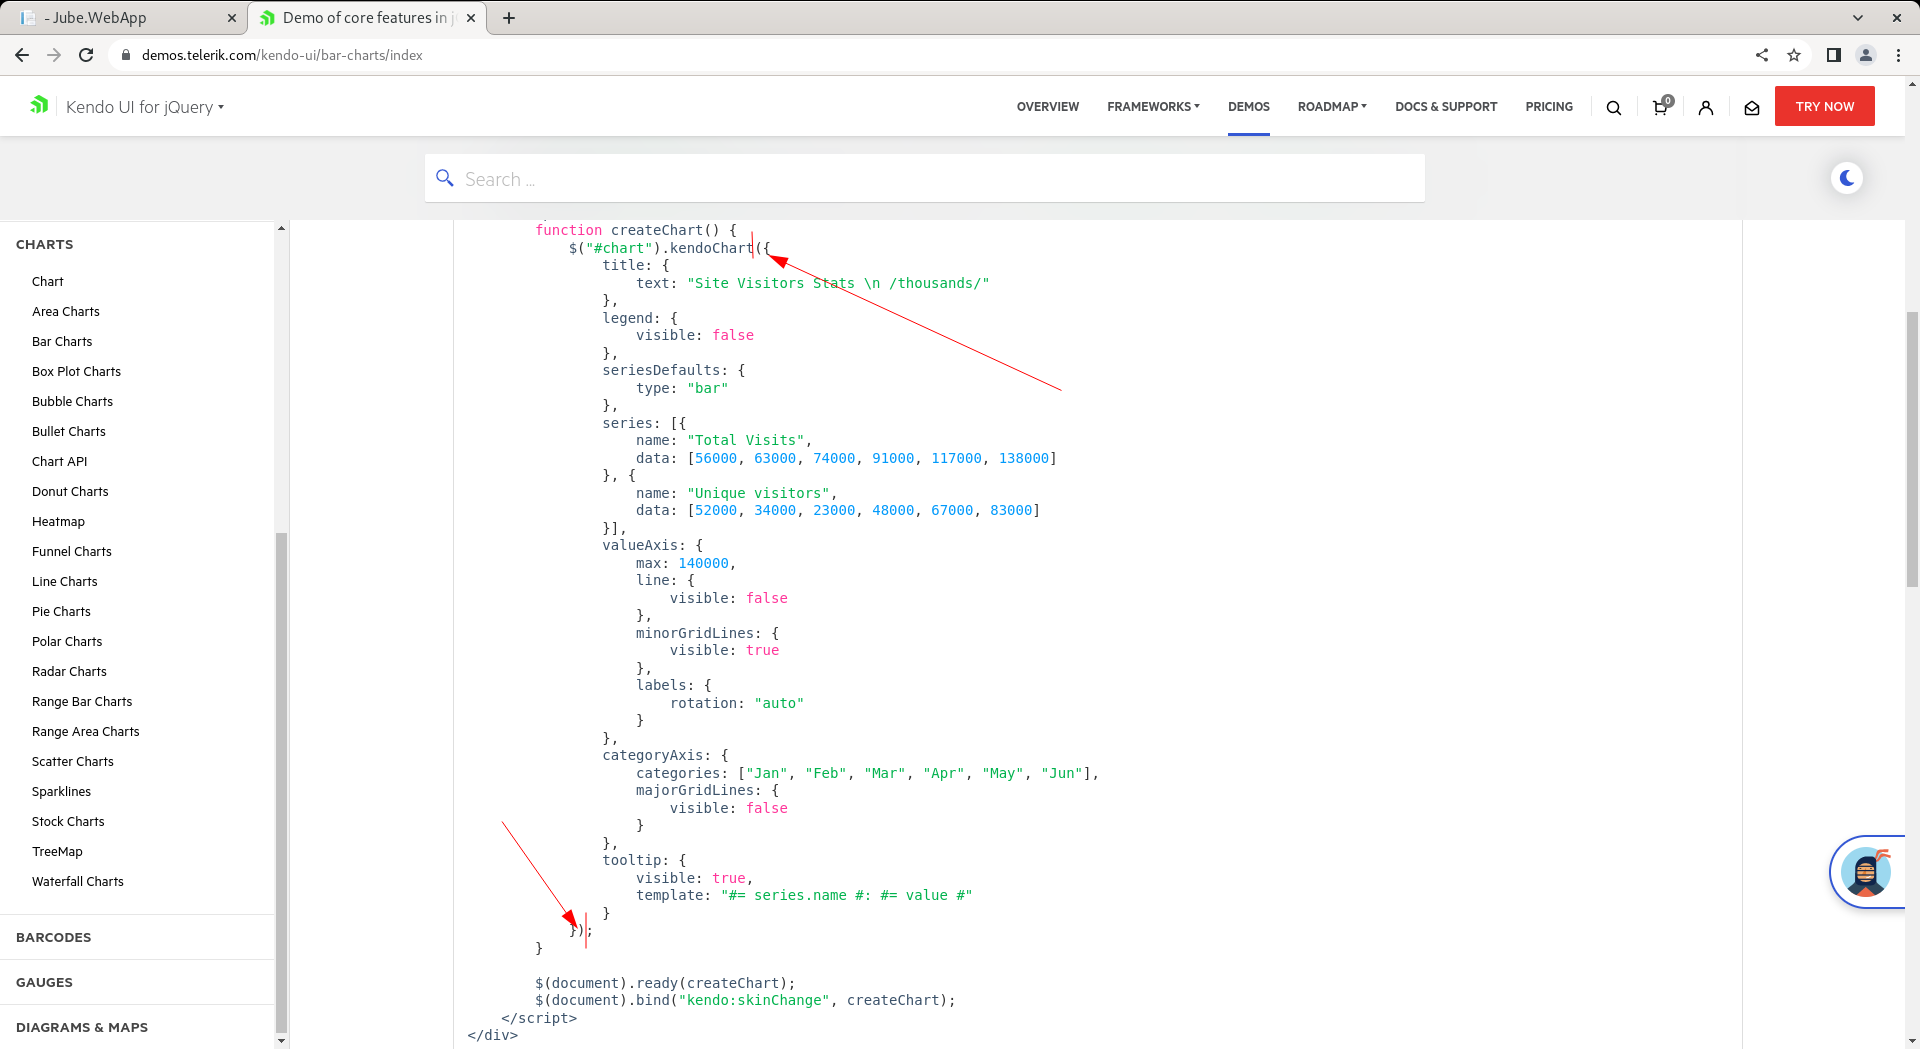
Task: Open the Pricing page
Action: point(1549,107)
